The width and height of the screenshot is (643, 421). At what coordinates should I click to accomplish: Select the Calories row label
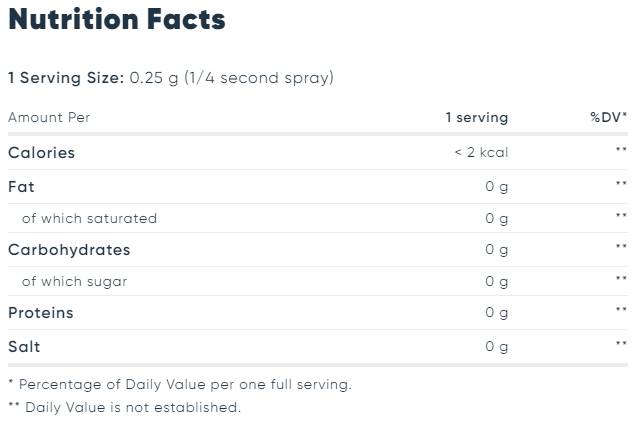[x=41, y=153]
